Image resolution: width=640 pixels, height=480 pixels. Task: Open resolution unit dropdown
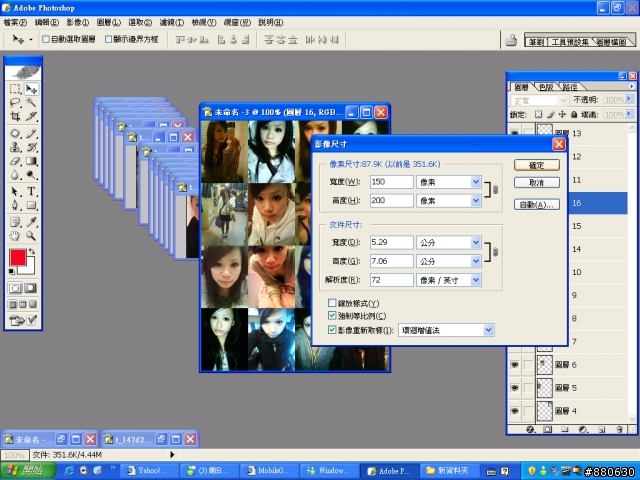click(476, 280)
